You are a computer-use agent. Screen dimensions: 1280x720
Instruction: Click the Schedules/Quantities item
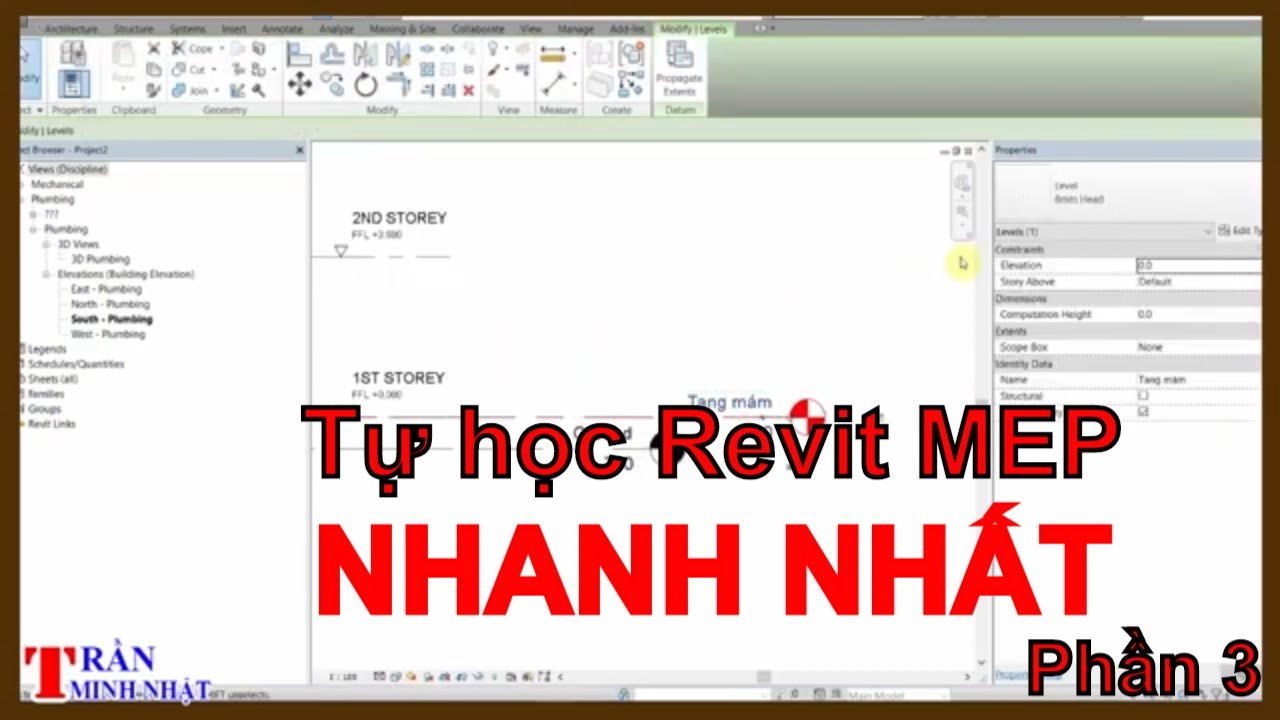[x=76, y=364]
